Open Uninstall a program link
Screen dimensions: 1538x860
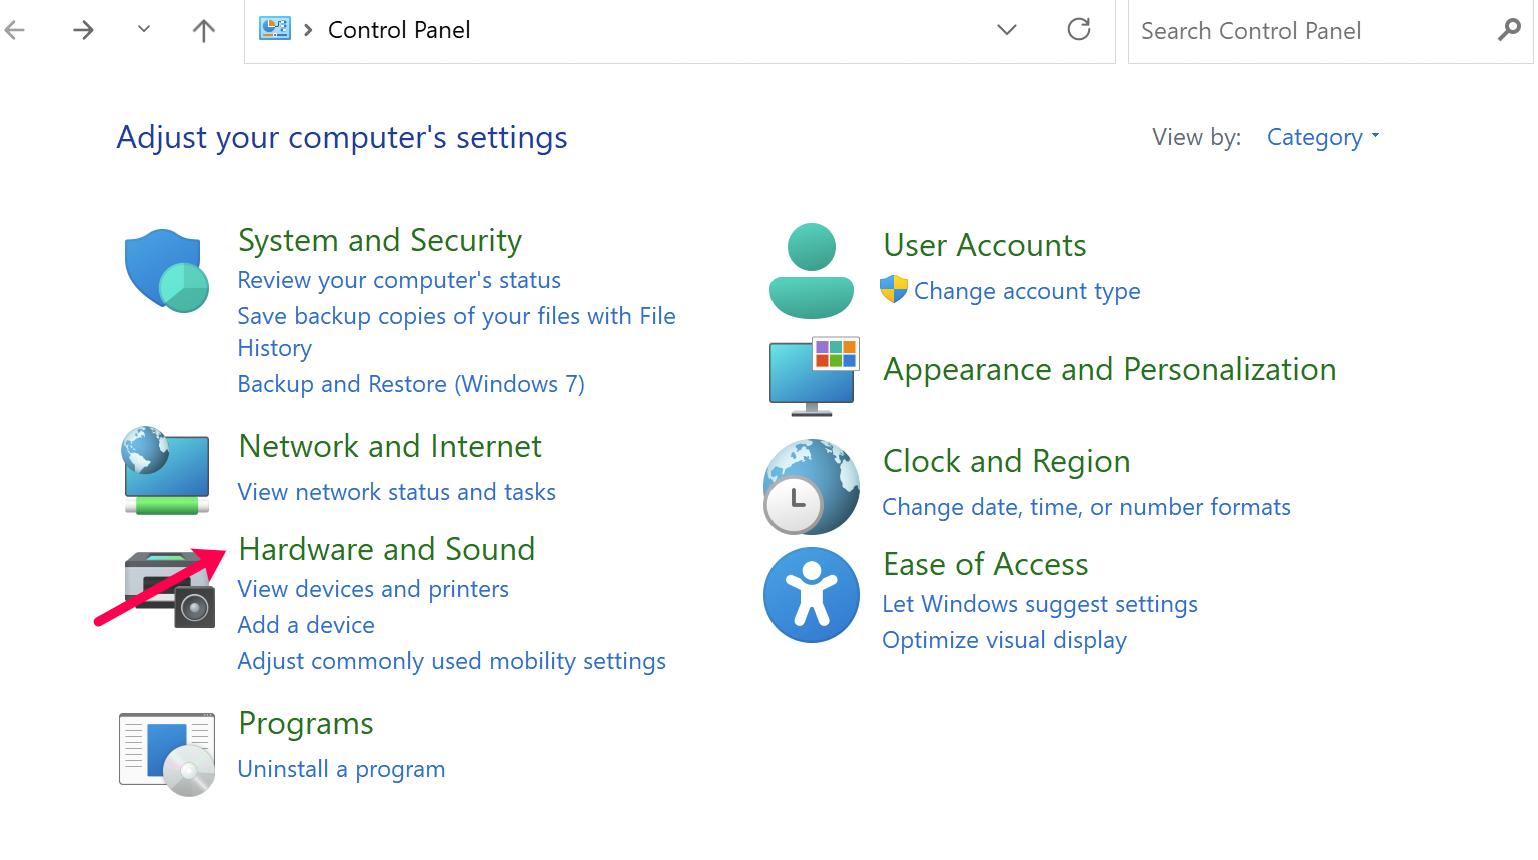click(x=341, y=769)
